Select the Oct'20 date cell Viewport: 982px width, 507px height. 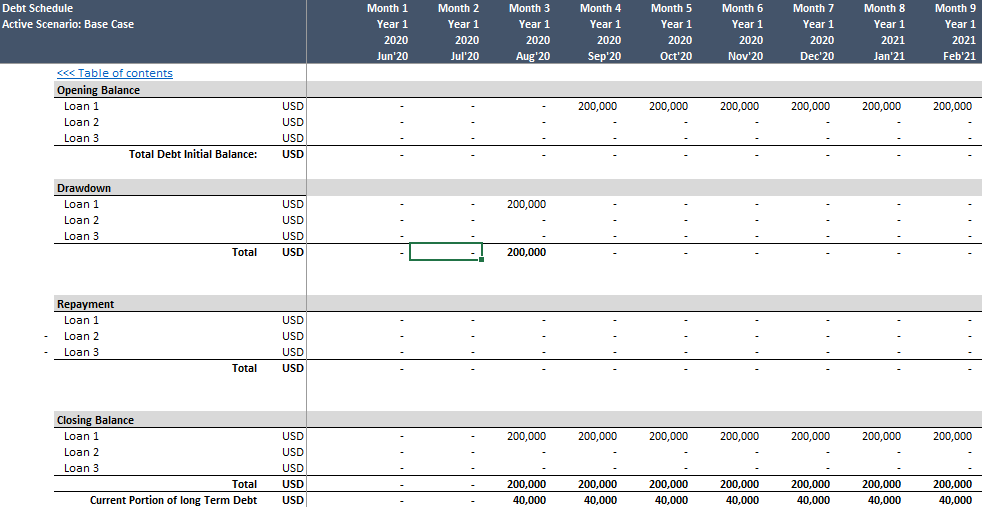tap(677, 56)
